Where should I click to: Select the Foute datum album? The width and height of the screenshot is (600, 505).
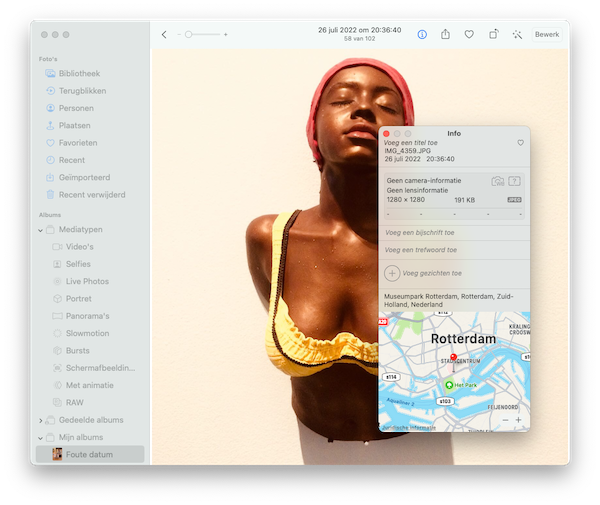point(90,454)
